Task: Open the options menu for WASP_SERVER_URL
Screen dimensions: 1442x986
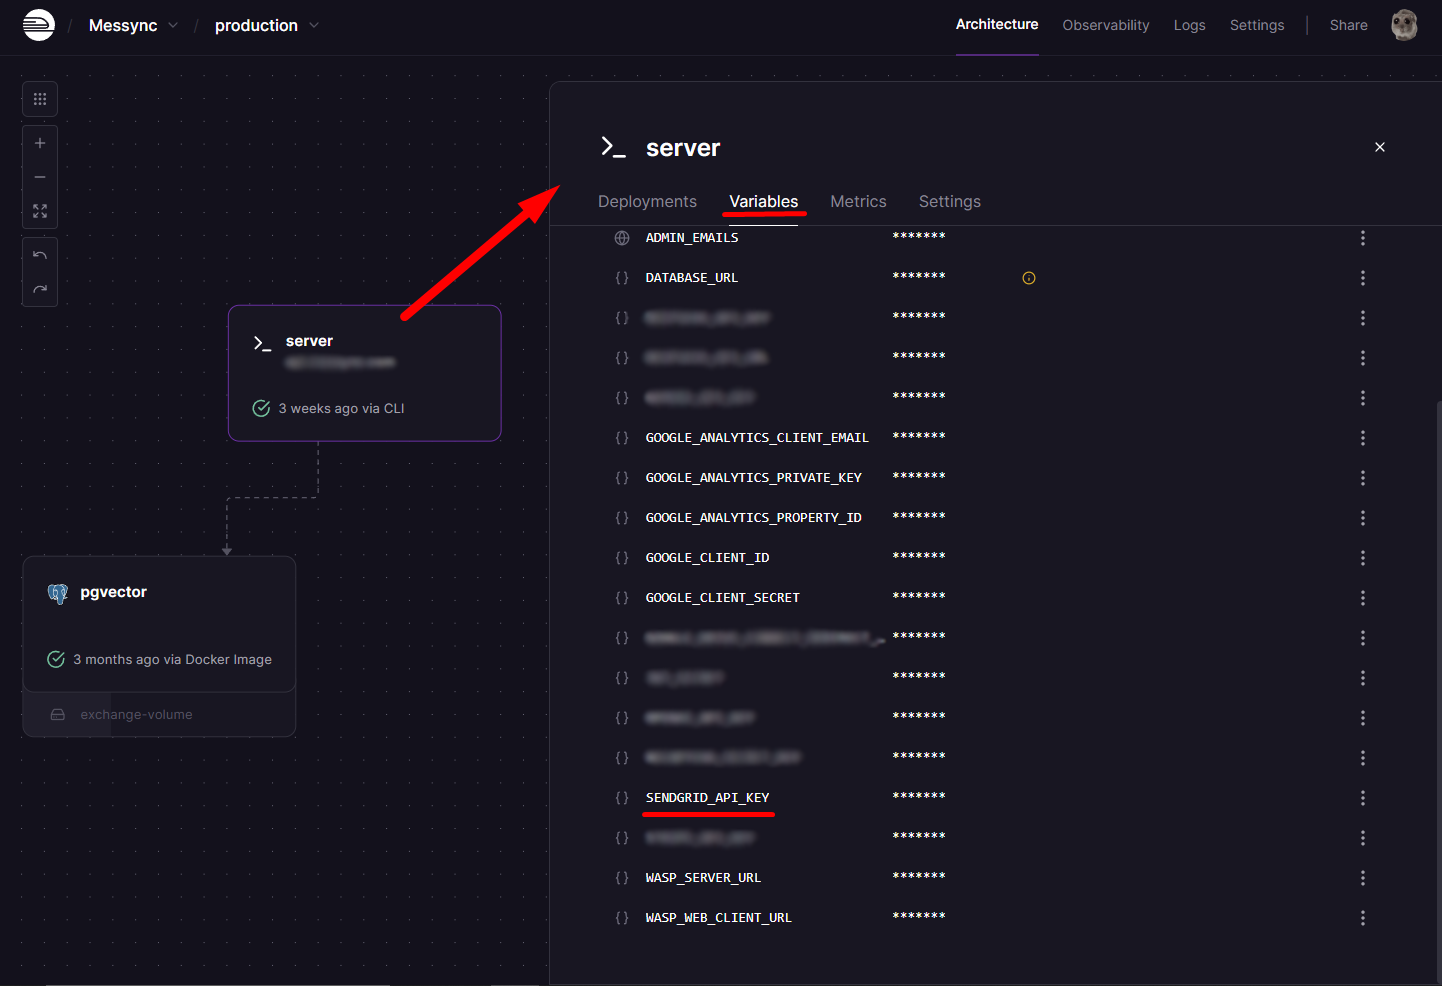Action: (x=1363, y=878)
